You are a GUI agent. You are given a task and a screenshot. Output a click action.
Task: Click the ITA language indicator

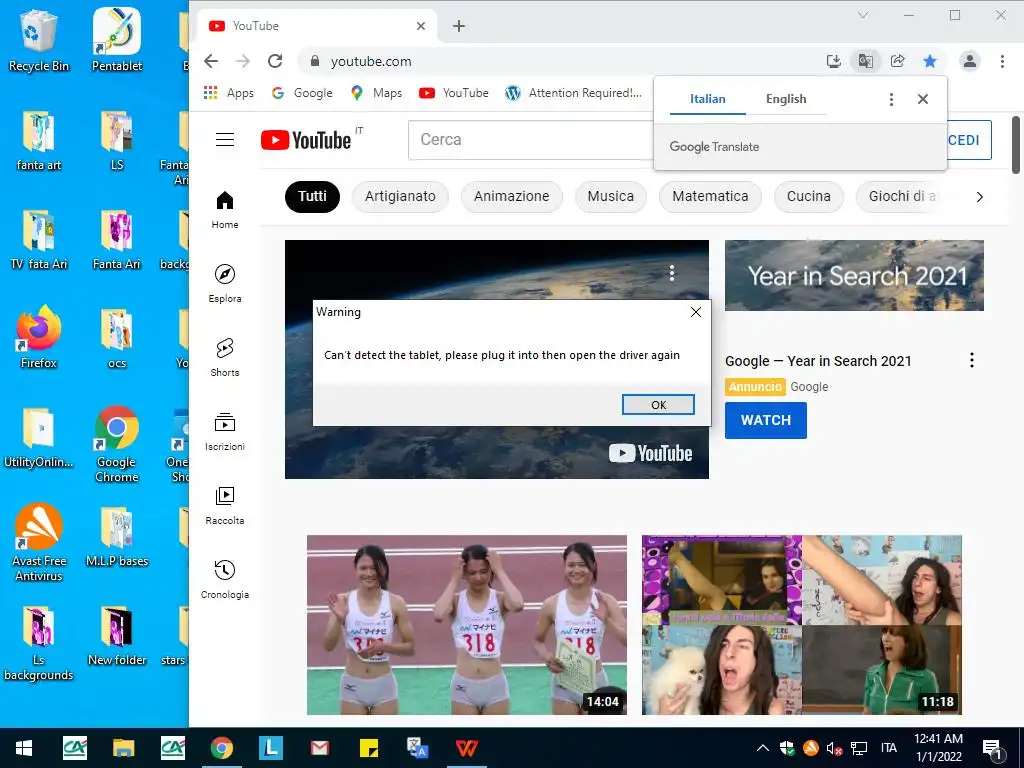(x=888, y=748)
